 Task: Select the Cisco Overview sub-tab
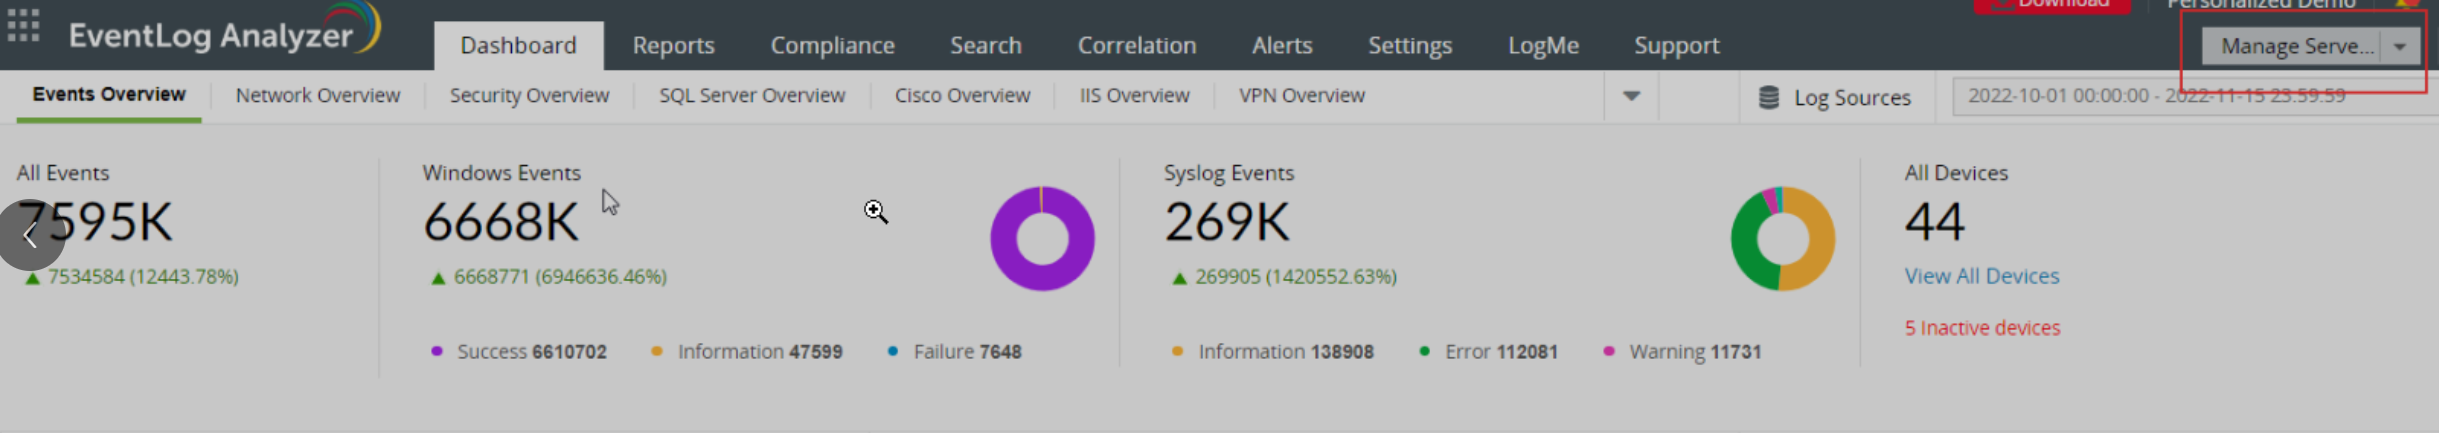(x=962, y=95)
